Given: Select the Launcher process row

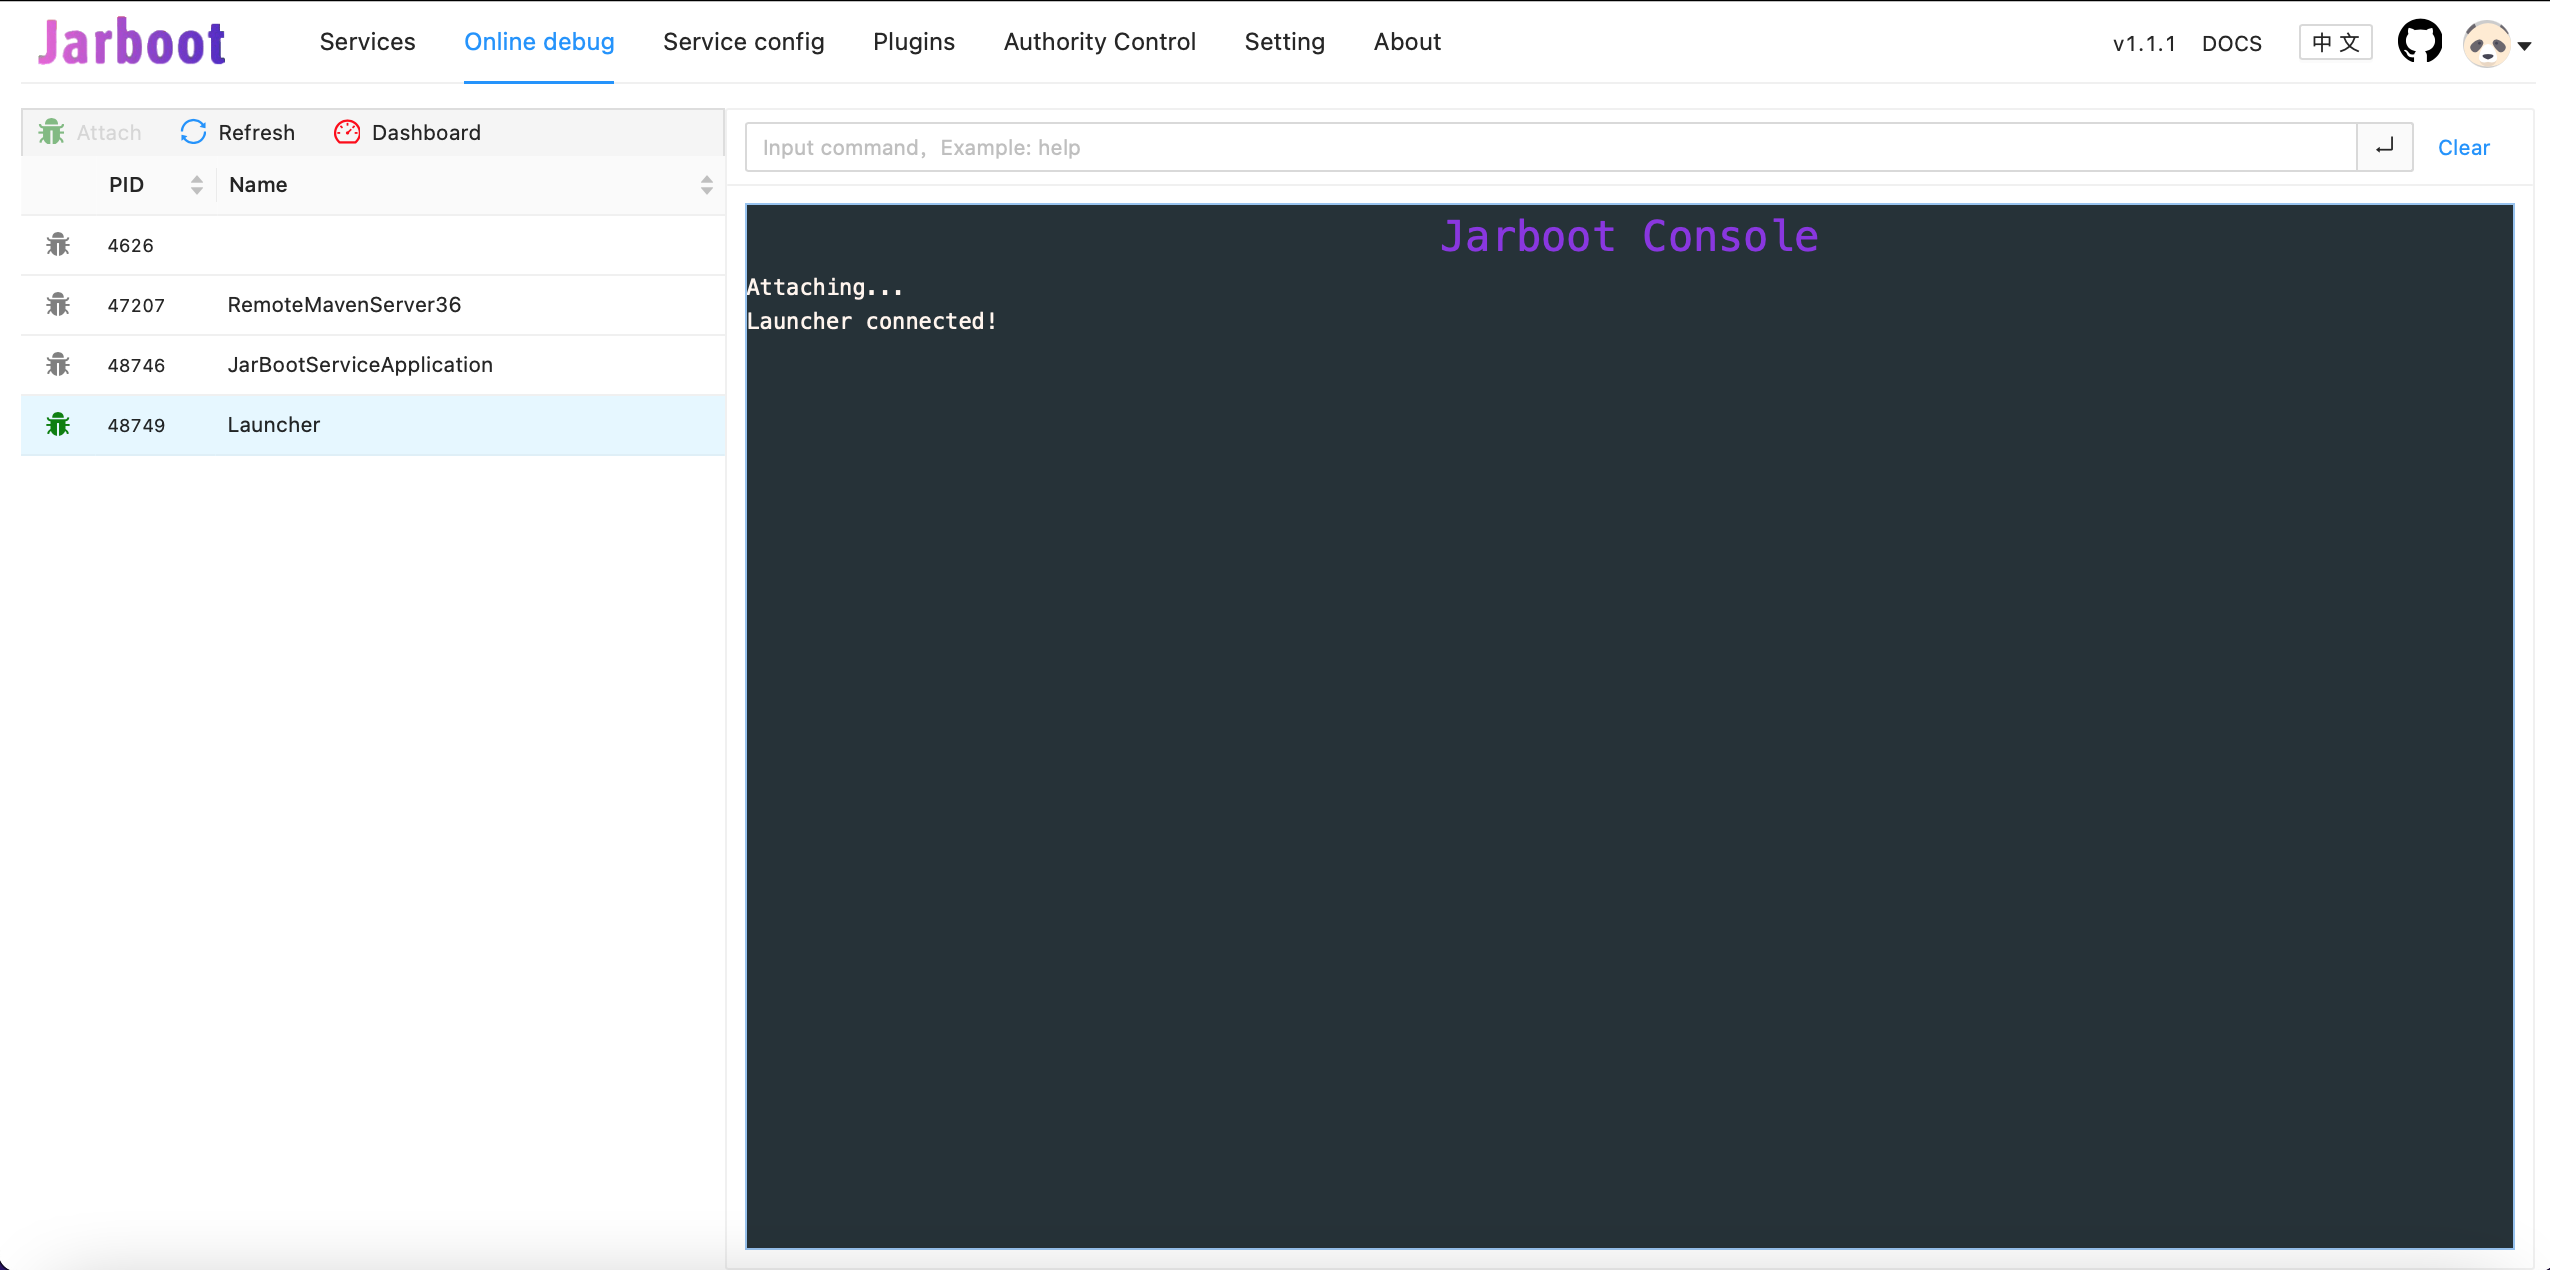Looking at the screenshot, I should coord(373,425).
